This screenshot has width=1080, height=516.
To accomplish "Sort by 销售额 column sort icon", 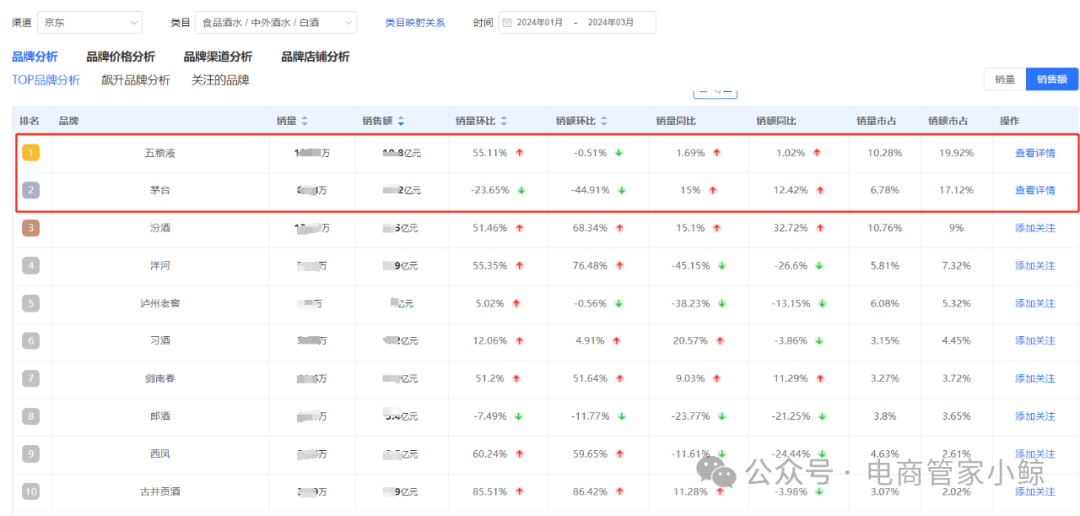I will pyautogui.click(x=401, y=121).
